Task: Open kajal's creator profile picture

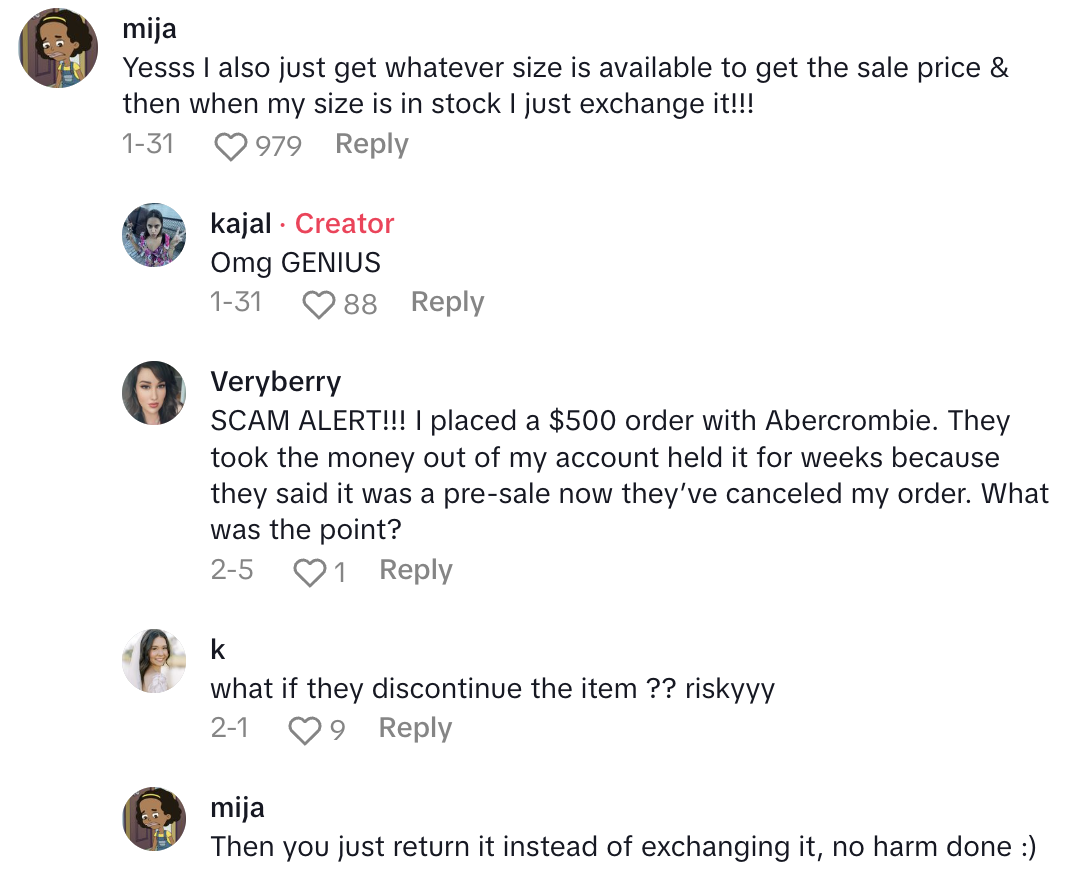Action: [154, 235]
